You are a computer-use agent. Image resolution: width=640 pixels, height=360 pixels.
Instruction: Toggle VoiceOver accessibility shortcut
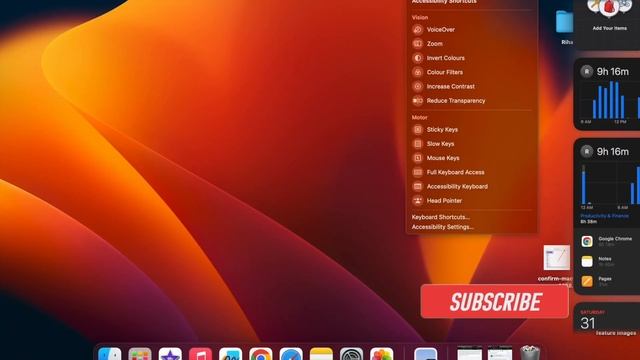click(x=471, y=29)
